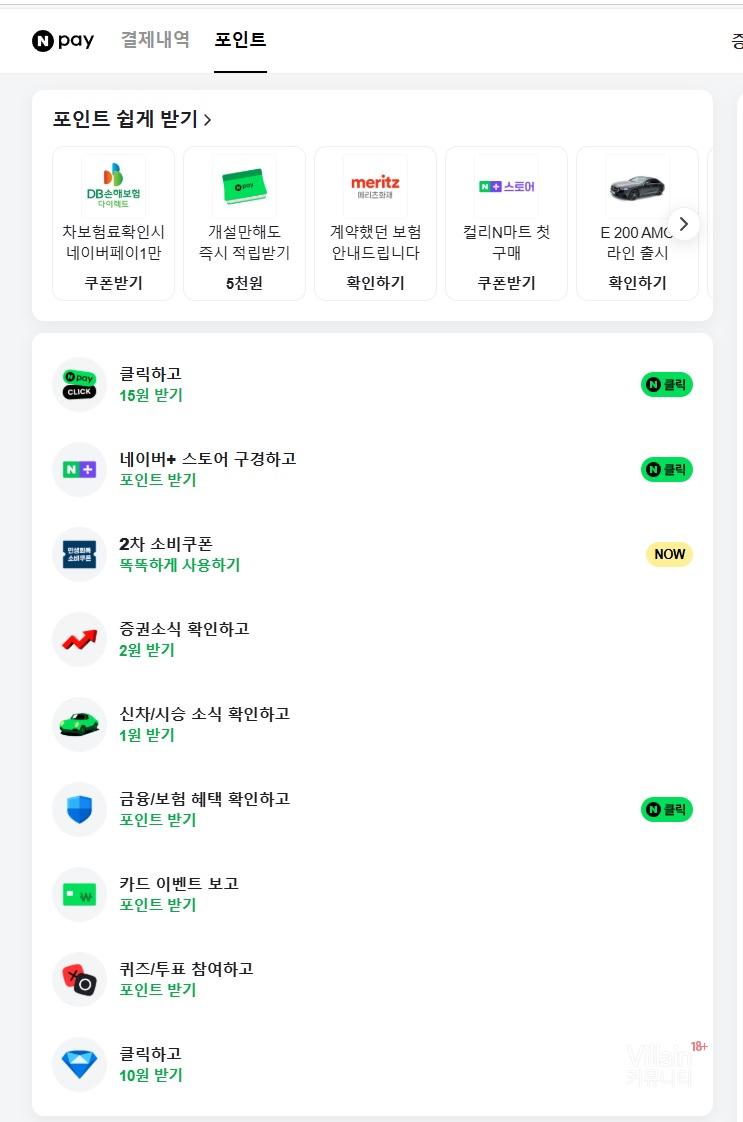Click the Npay CLICK icon
The height and width of the screenshot is (1122, 743).
79,384
